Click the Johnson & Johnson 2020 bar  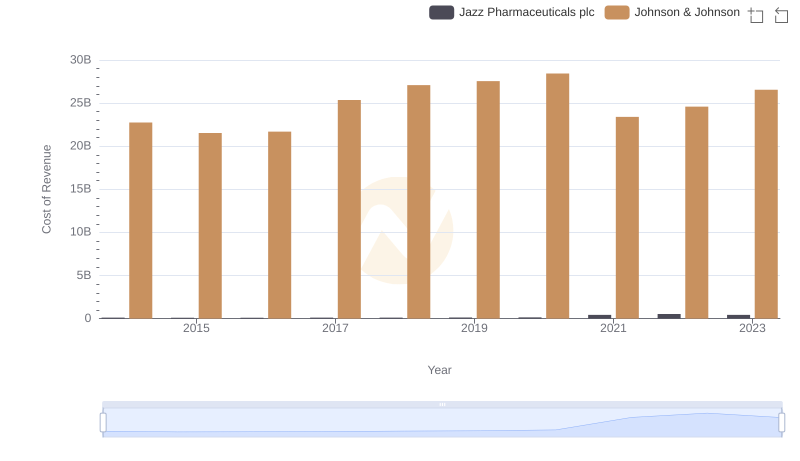pos(558,196)
